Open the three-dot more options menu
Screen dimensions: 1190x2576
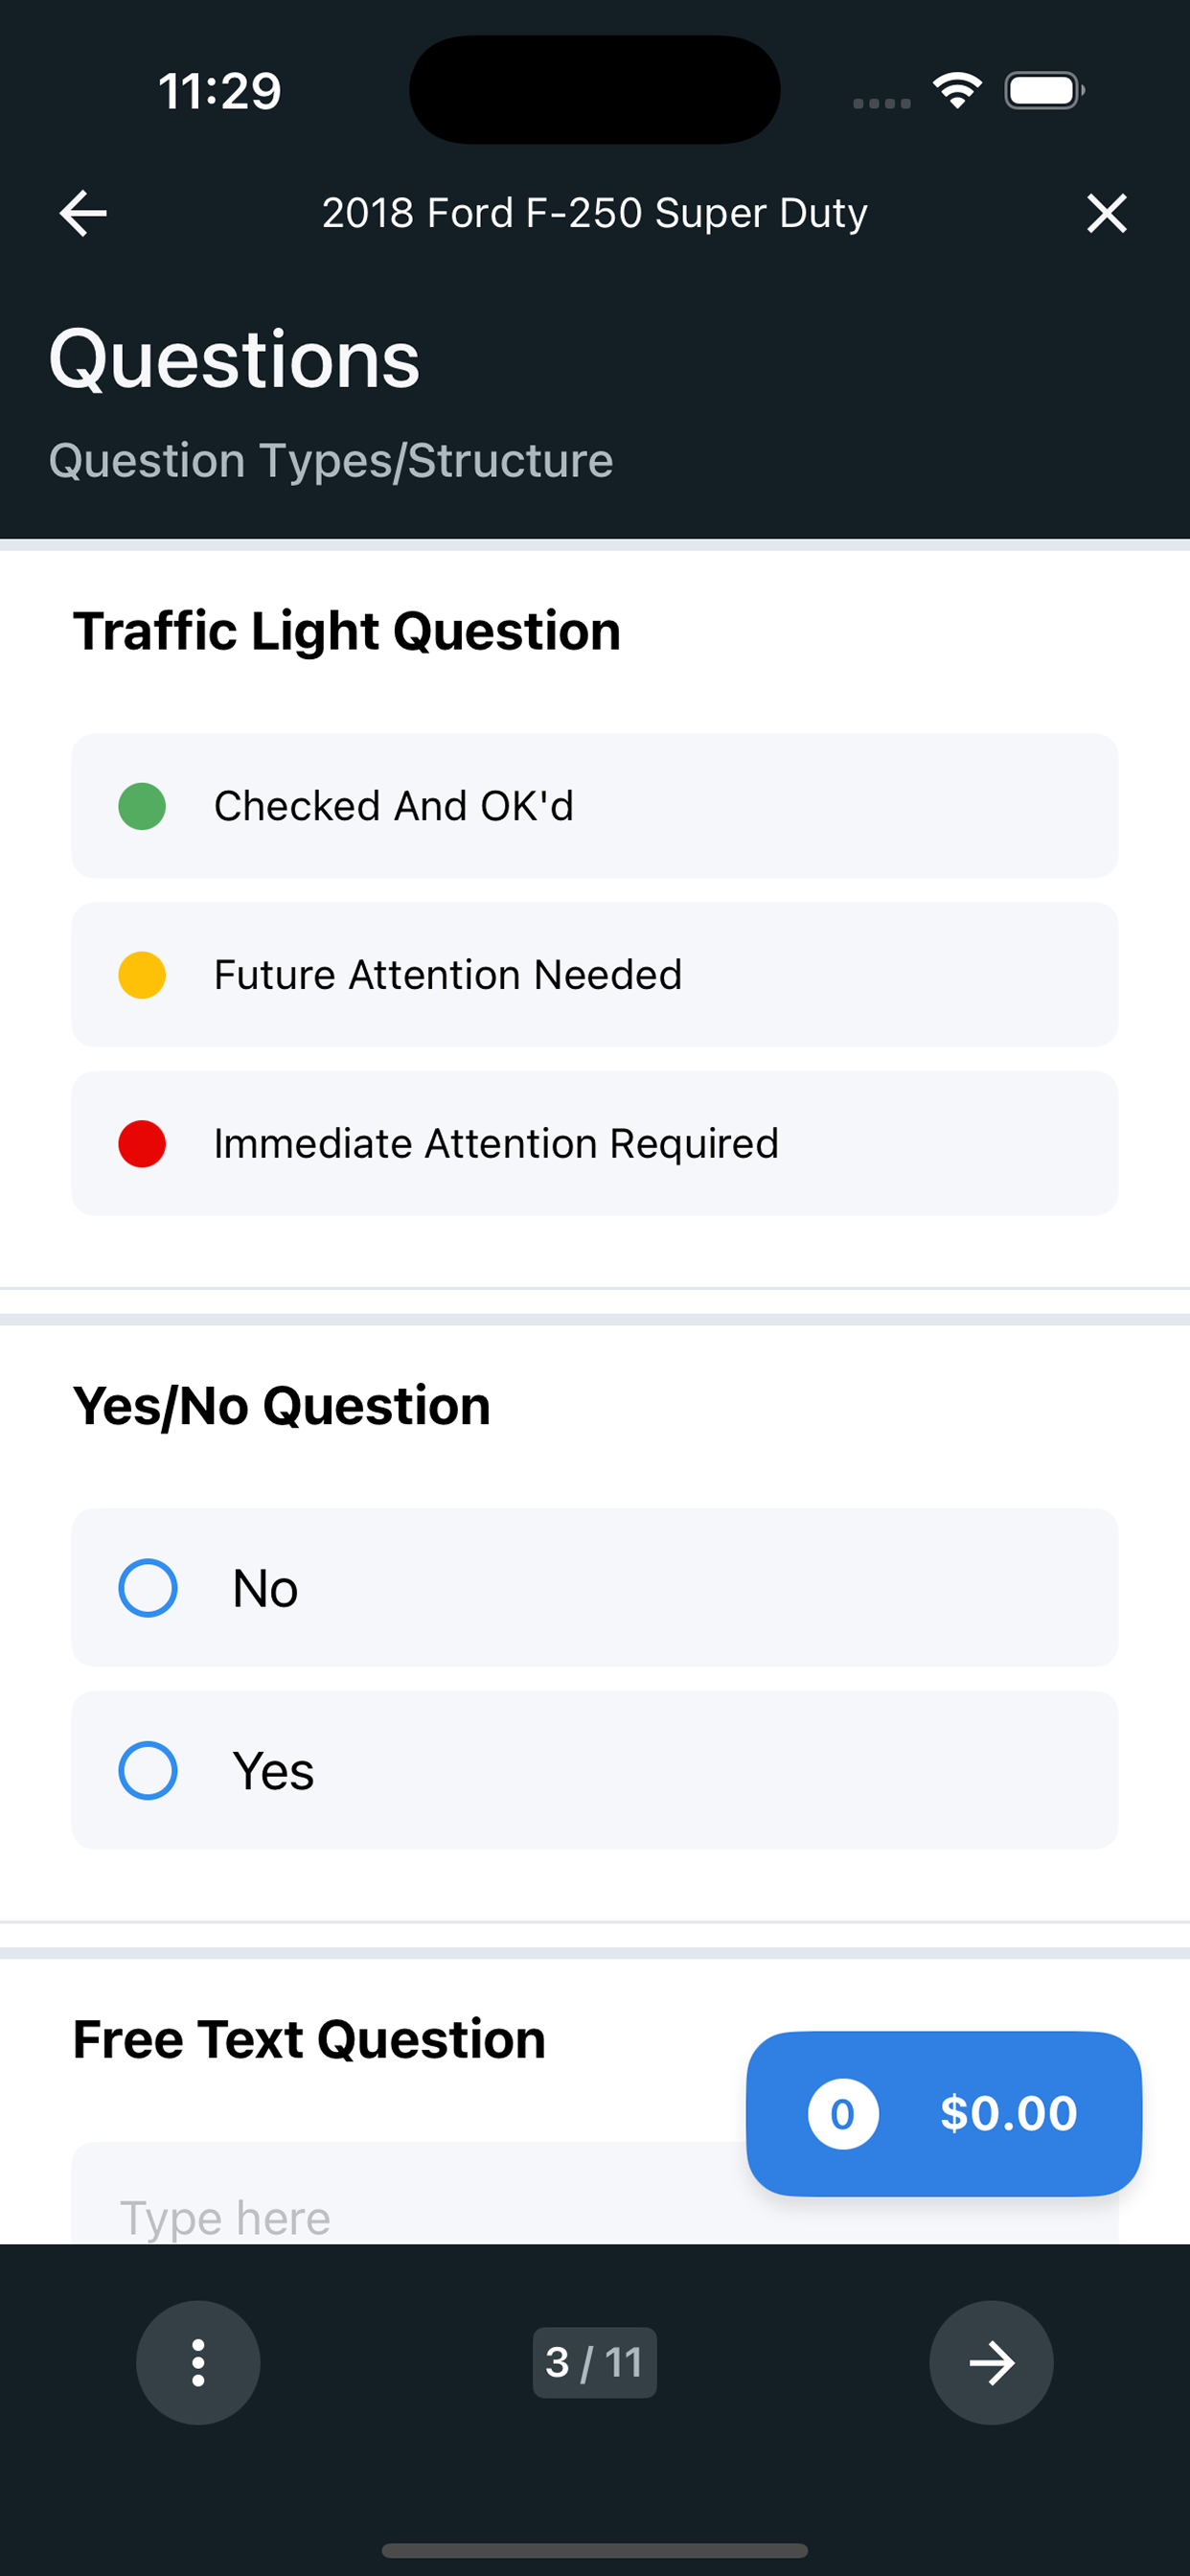point(198,2362)
